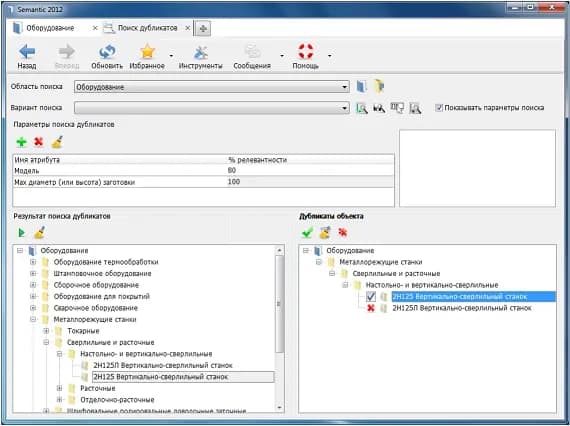The width and height of the screenshot is (570, 426).
Task: Expand the Токарные tree node
Action: point(46,331)
